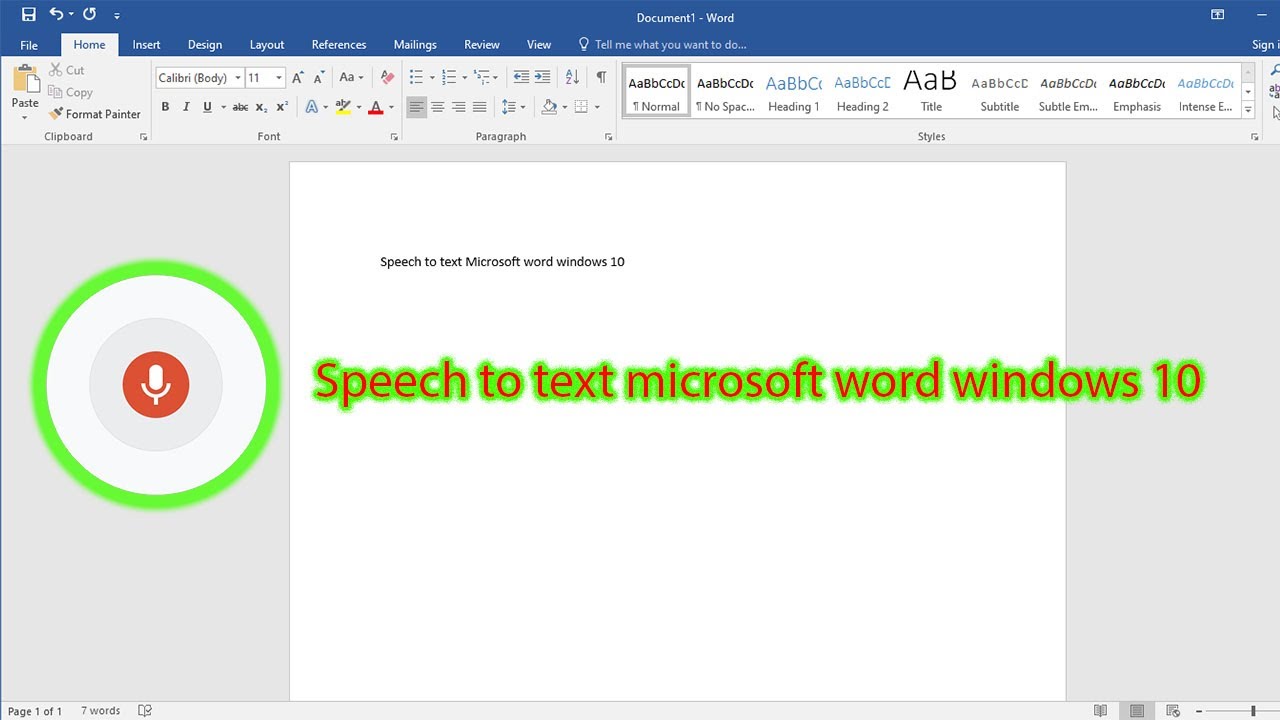This screenshot has height=720, width=1280.
Task: Toggle subscript formatting
Action: pos(261,107)
